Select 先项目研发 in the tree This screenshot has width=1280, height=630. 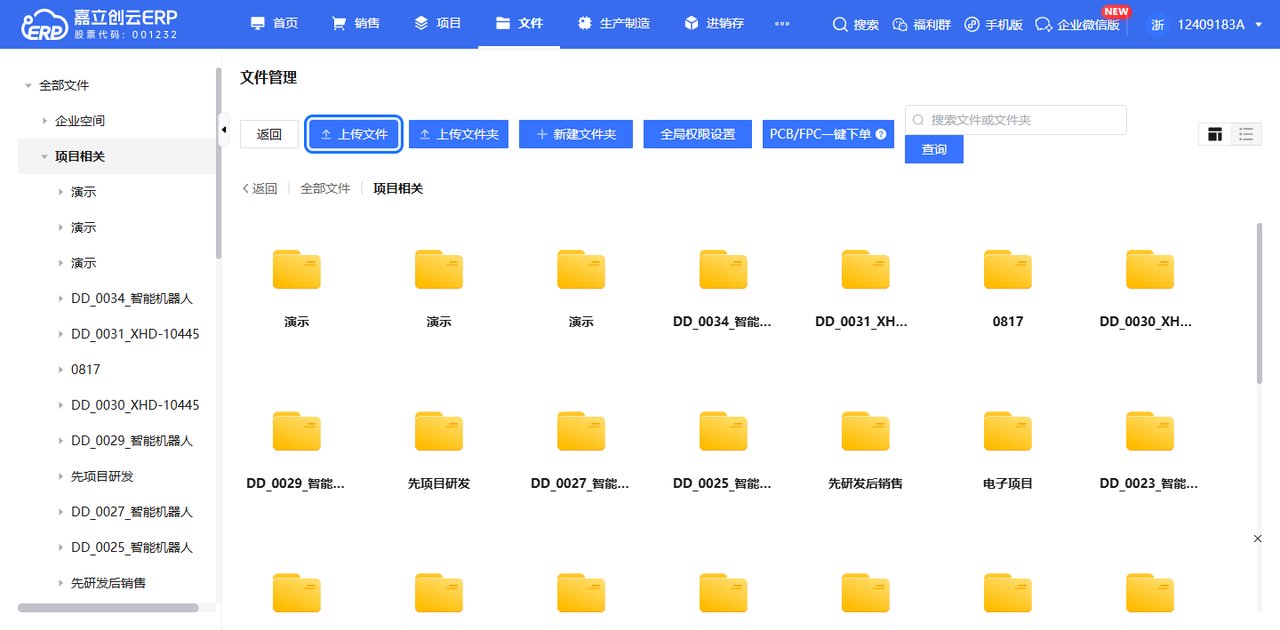[x=102, y=476]
